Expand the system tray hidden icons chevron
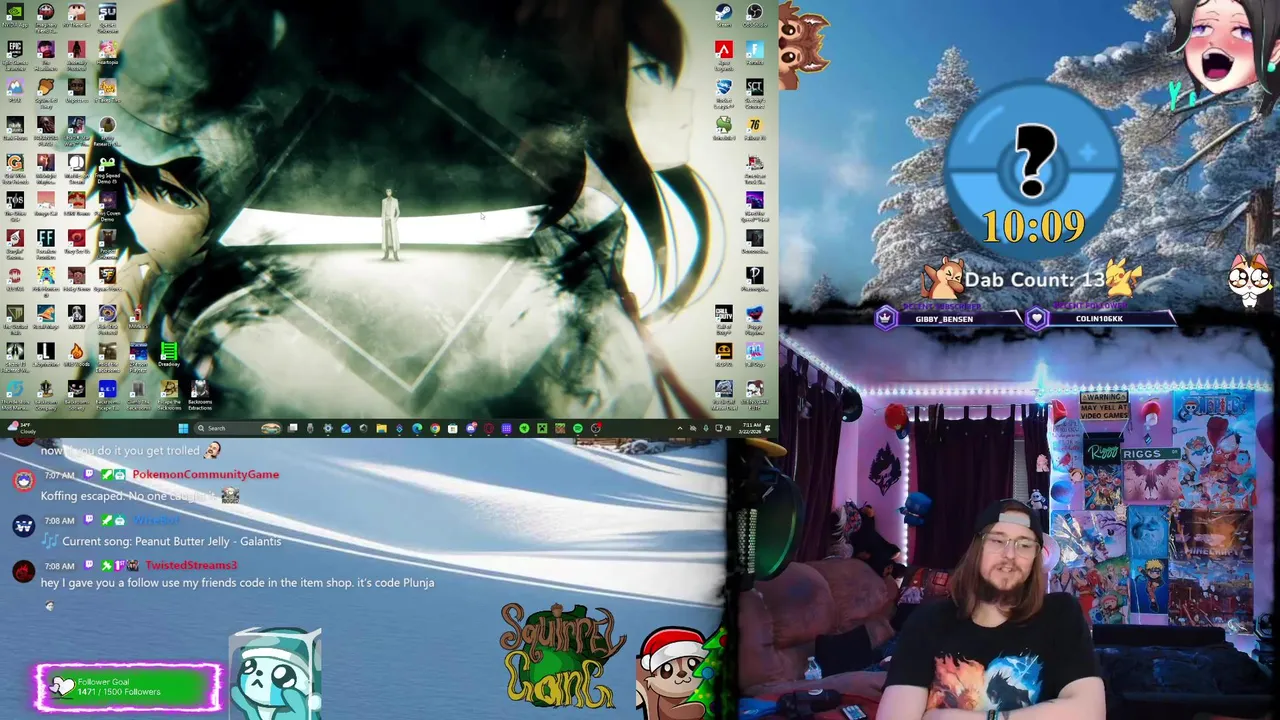Screen dimensions: 1280x720 point(680,428)
